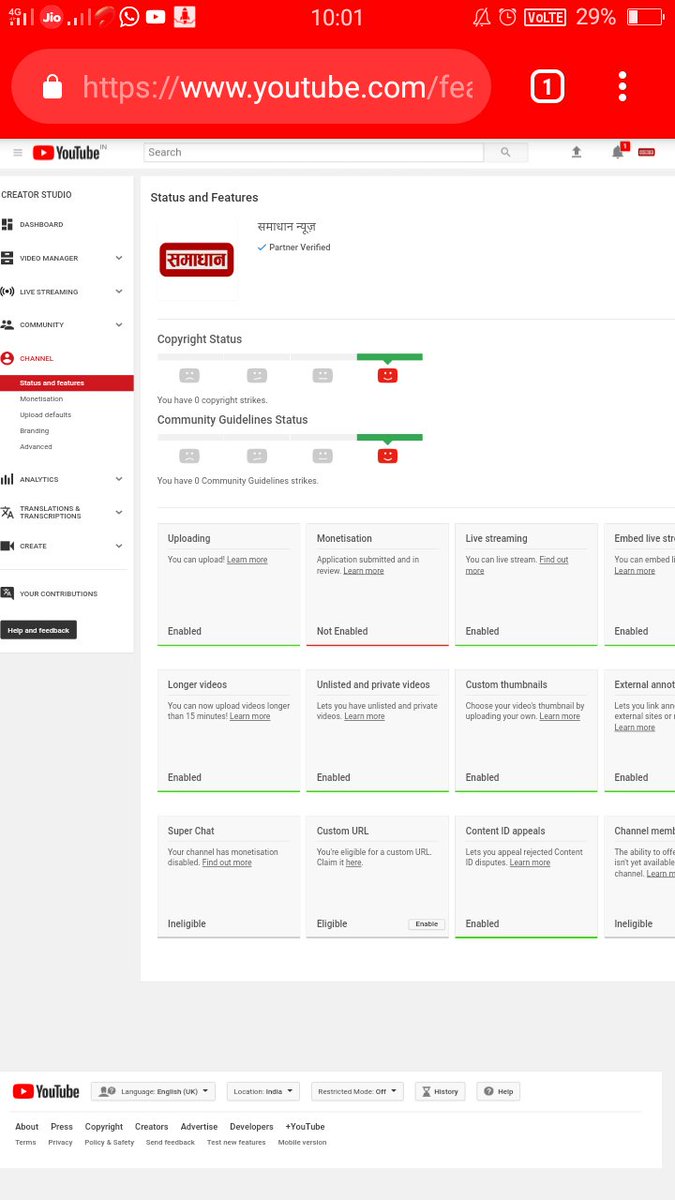Click the red smiley under Copyright Status

(388, 375)
